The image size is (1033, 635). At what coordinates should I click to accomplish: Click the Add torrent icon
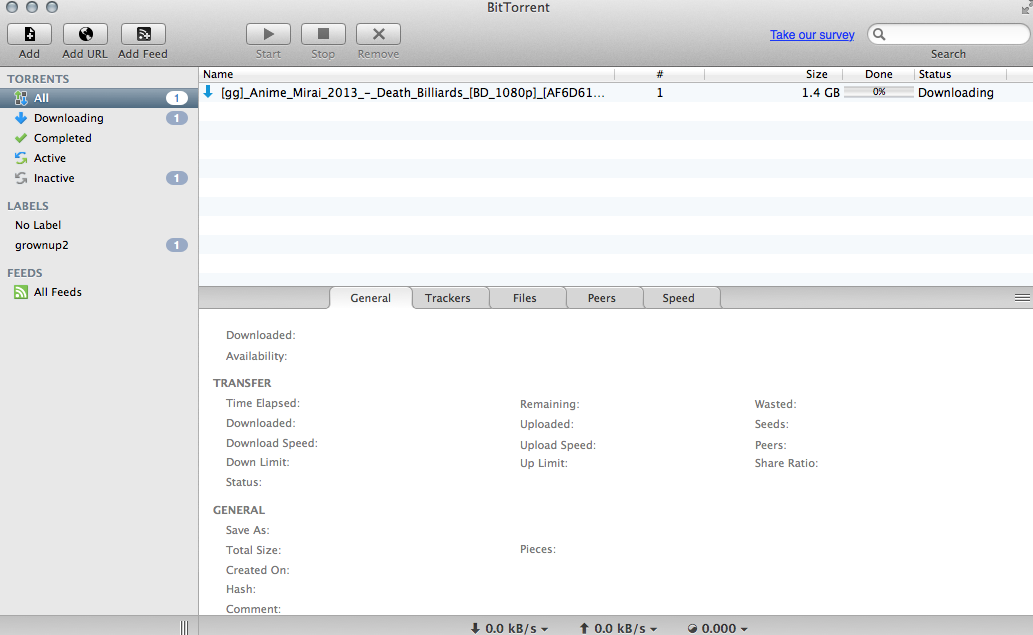(x=30, y=34)
